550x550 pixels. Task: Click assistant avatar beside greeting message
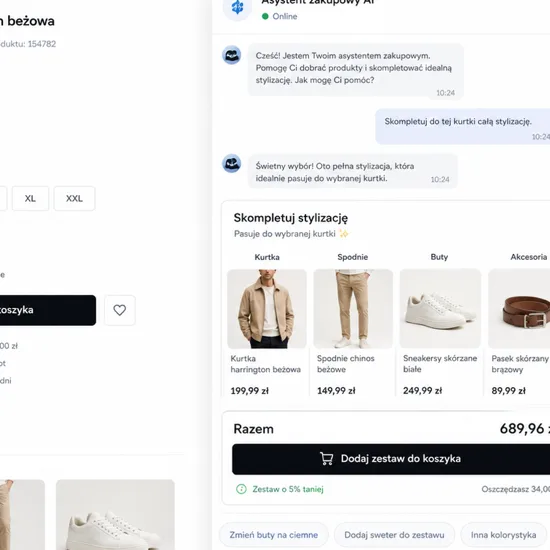point(232,55)
